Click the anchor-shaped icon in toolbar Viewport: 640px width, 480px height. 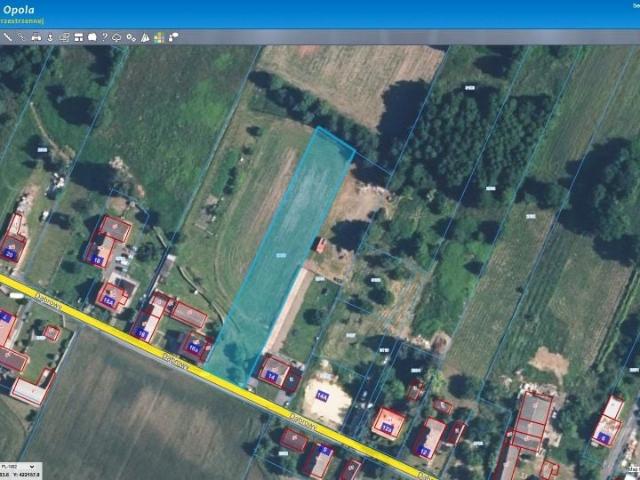click(50, 38)
